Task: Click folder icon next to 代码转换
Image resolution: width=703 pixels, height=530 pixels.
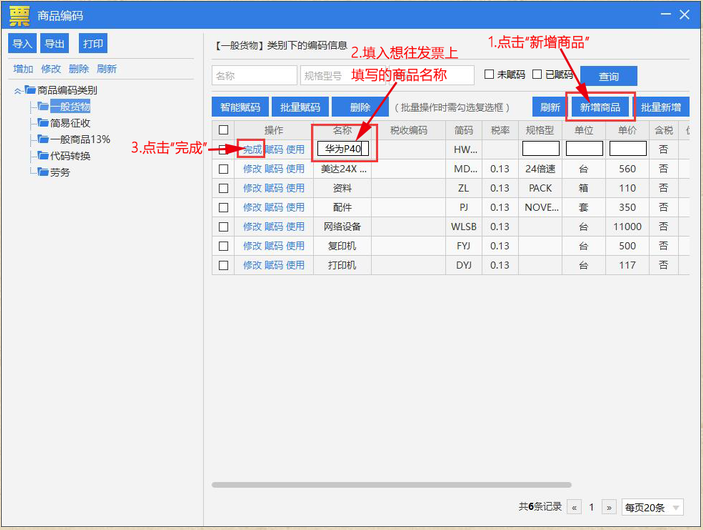Action: tap(43, 156)
